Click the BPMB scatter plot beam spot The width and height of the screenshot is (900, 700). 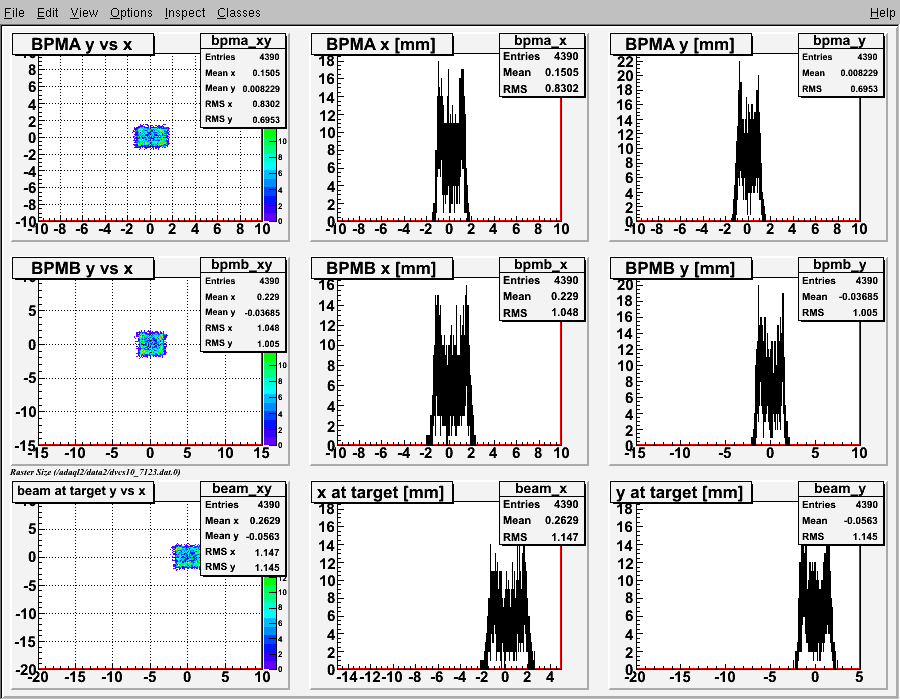(x=151, y=344)
